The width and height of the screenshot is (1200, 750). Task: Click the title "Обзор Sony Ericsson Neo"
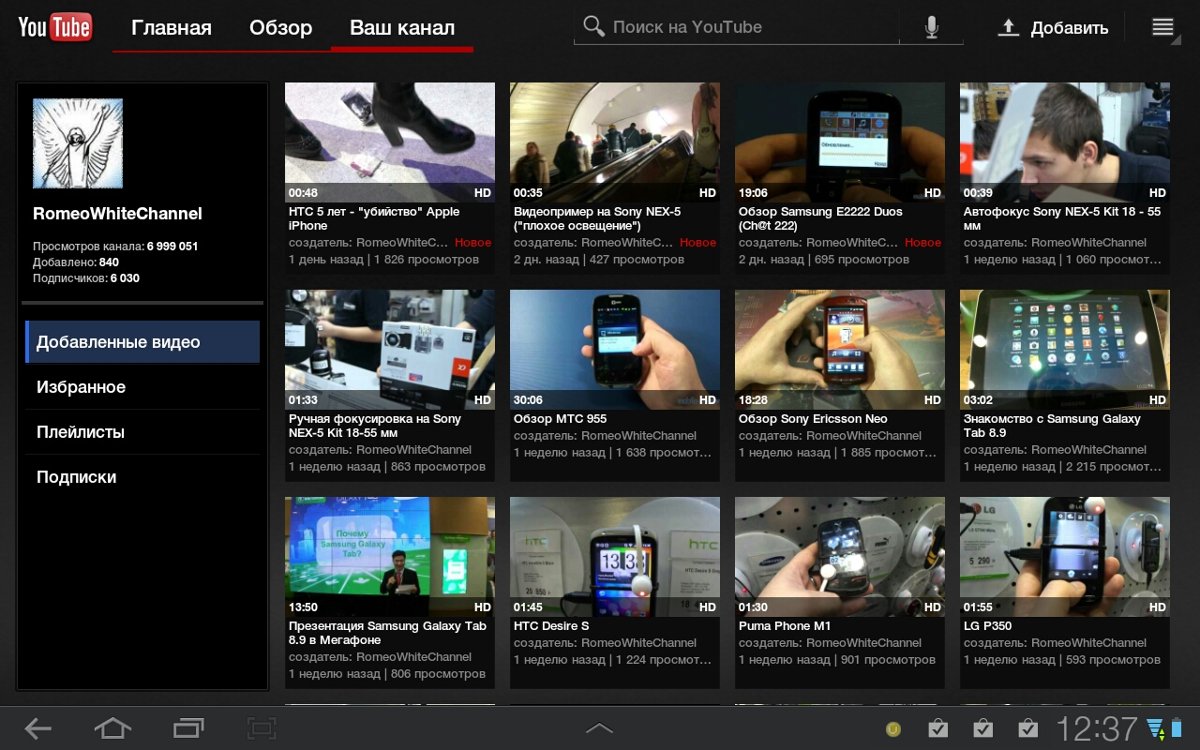click(813, 419)
